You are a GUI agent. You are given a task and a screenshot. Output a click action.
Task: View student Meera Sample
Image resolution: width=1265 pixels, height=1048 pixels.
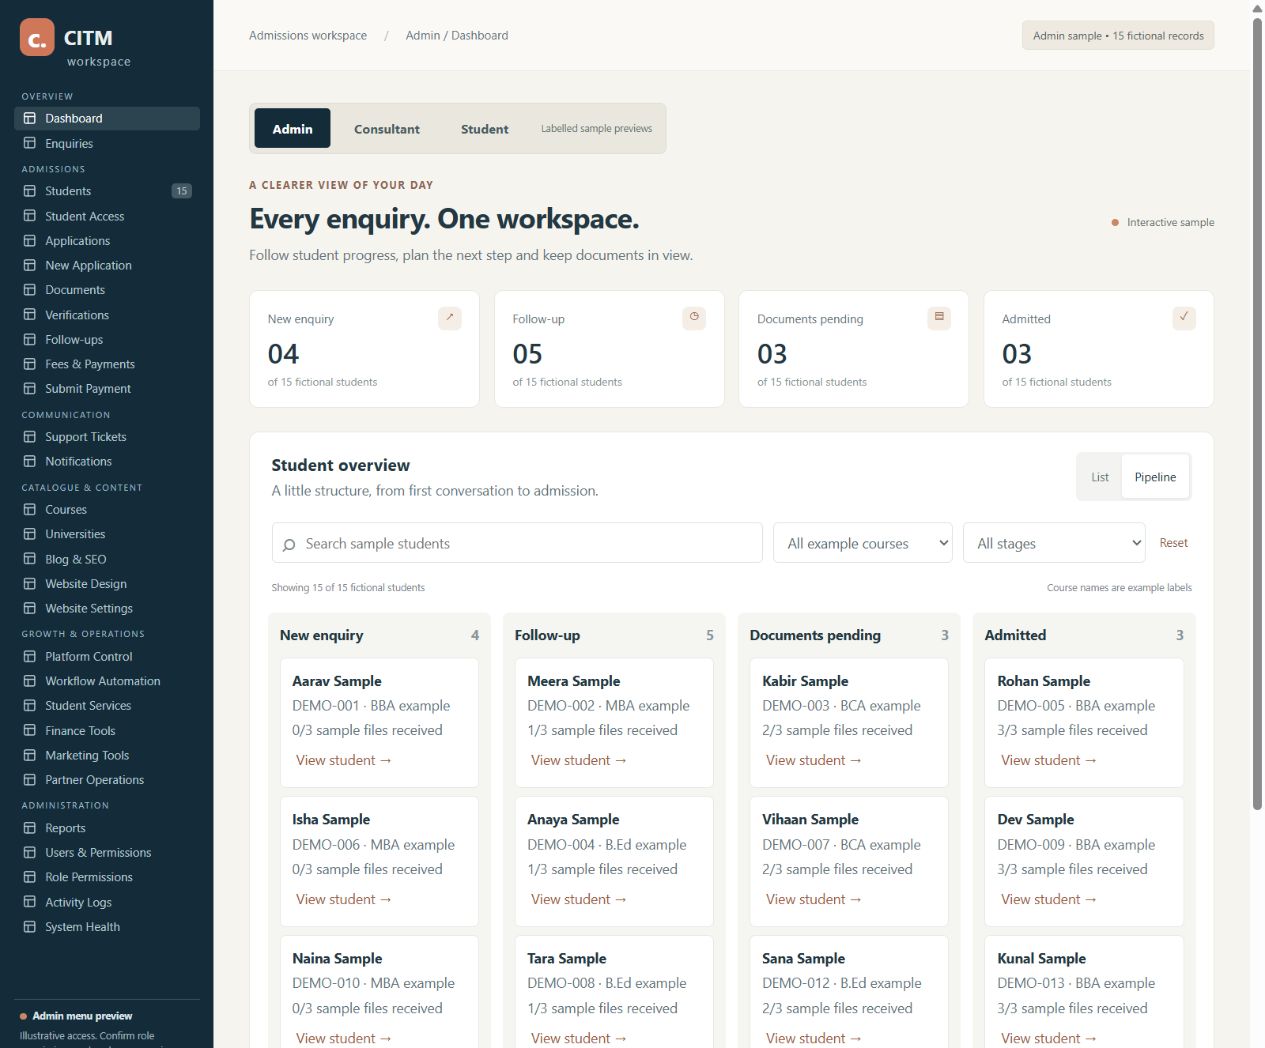tap(578, 760)
